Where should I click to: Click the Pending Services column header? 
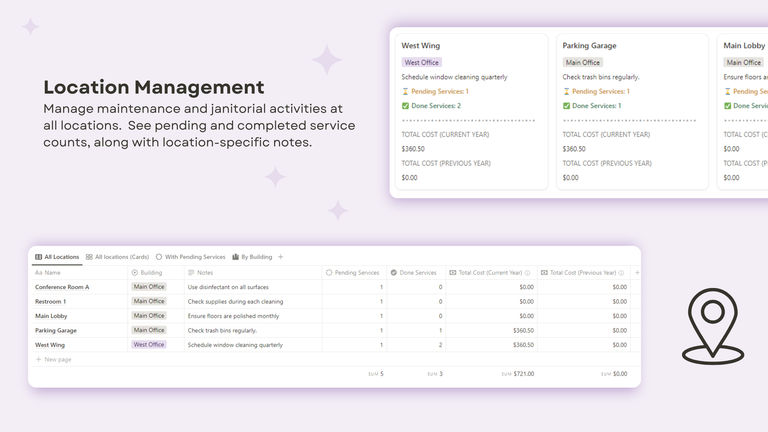coord(353,272)
